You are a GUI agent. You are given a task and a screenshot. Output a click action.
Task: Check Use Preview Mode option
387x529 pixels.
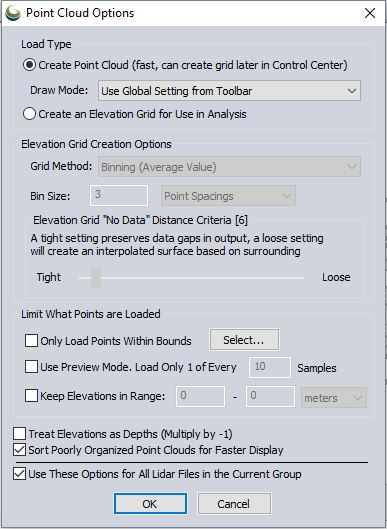[x=31, y=367]
